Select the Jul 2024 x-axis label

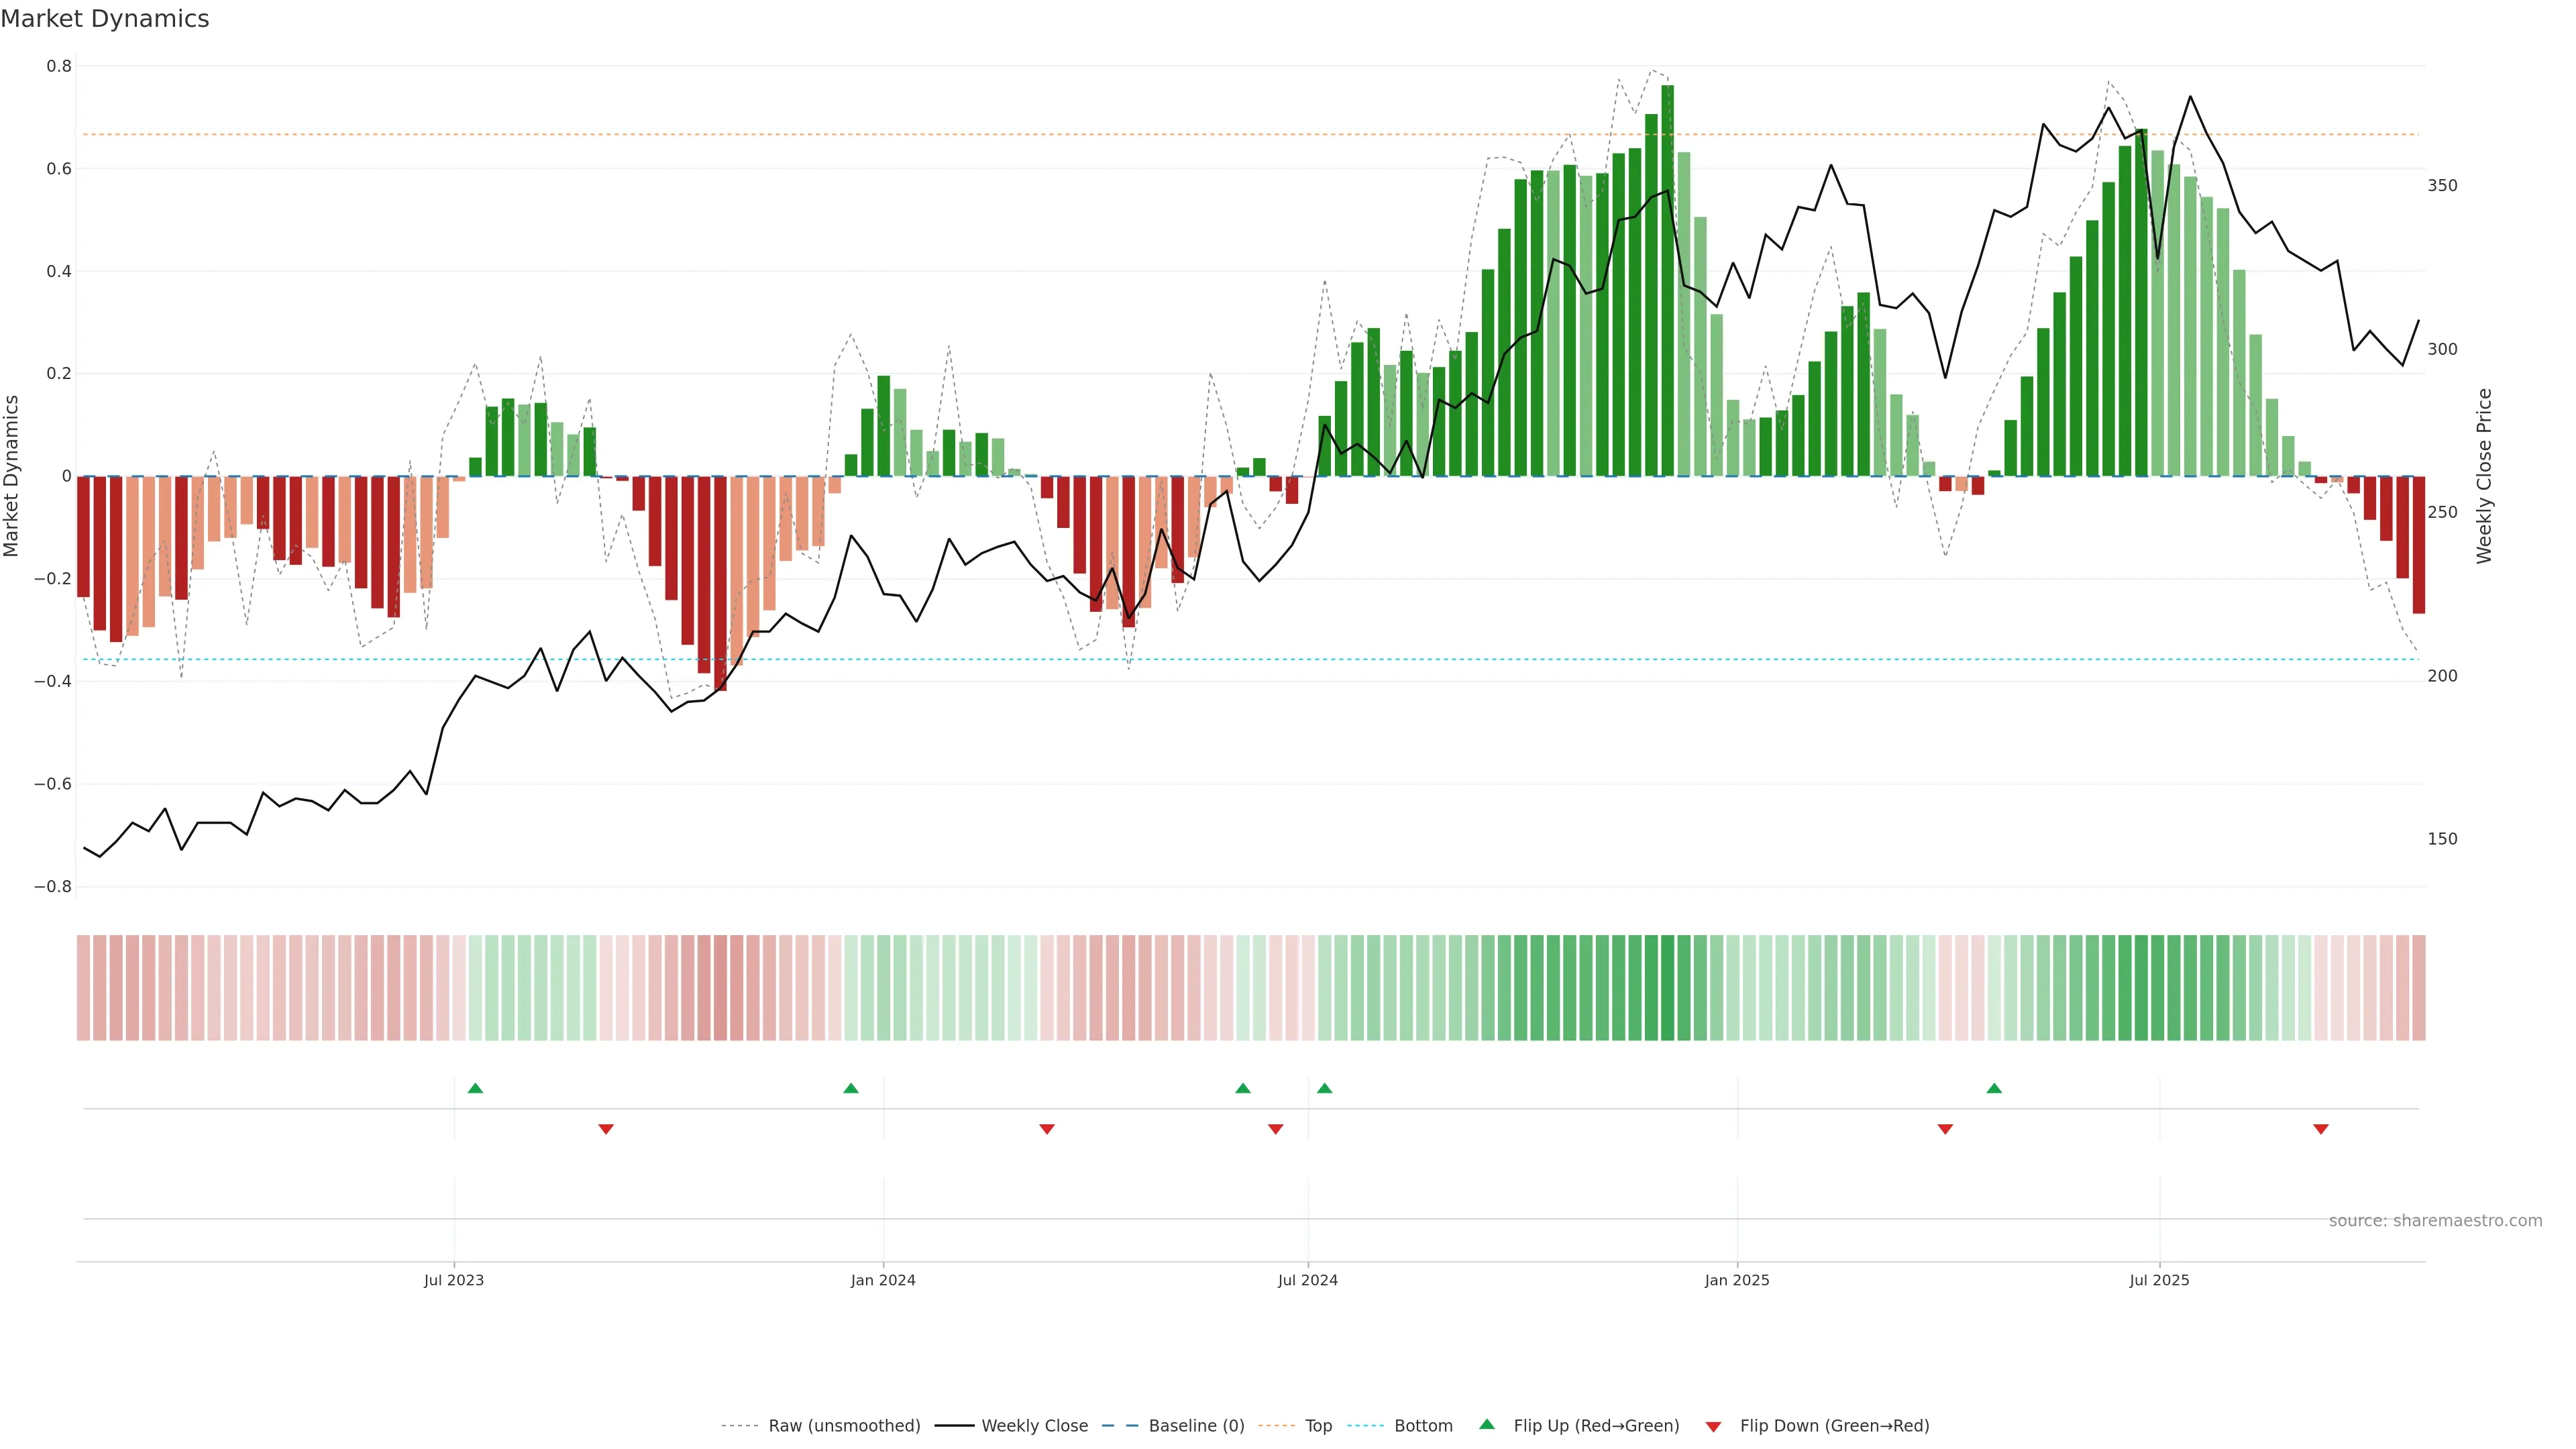click(x=1307, y=1280)
